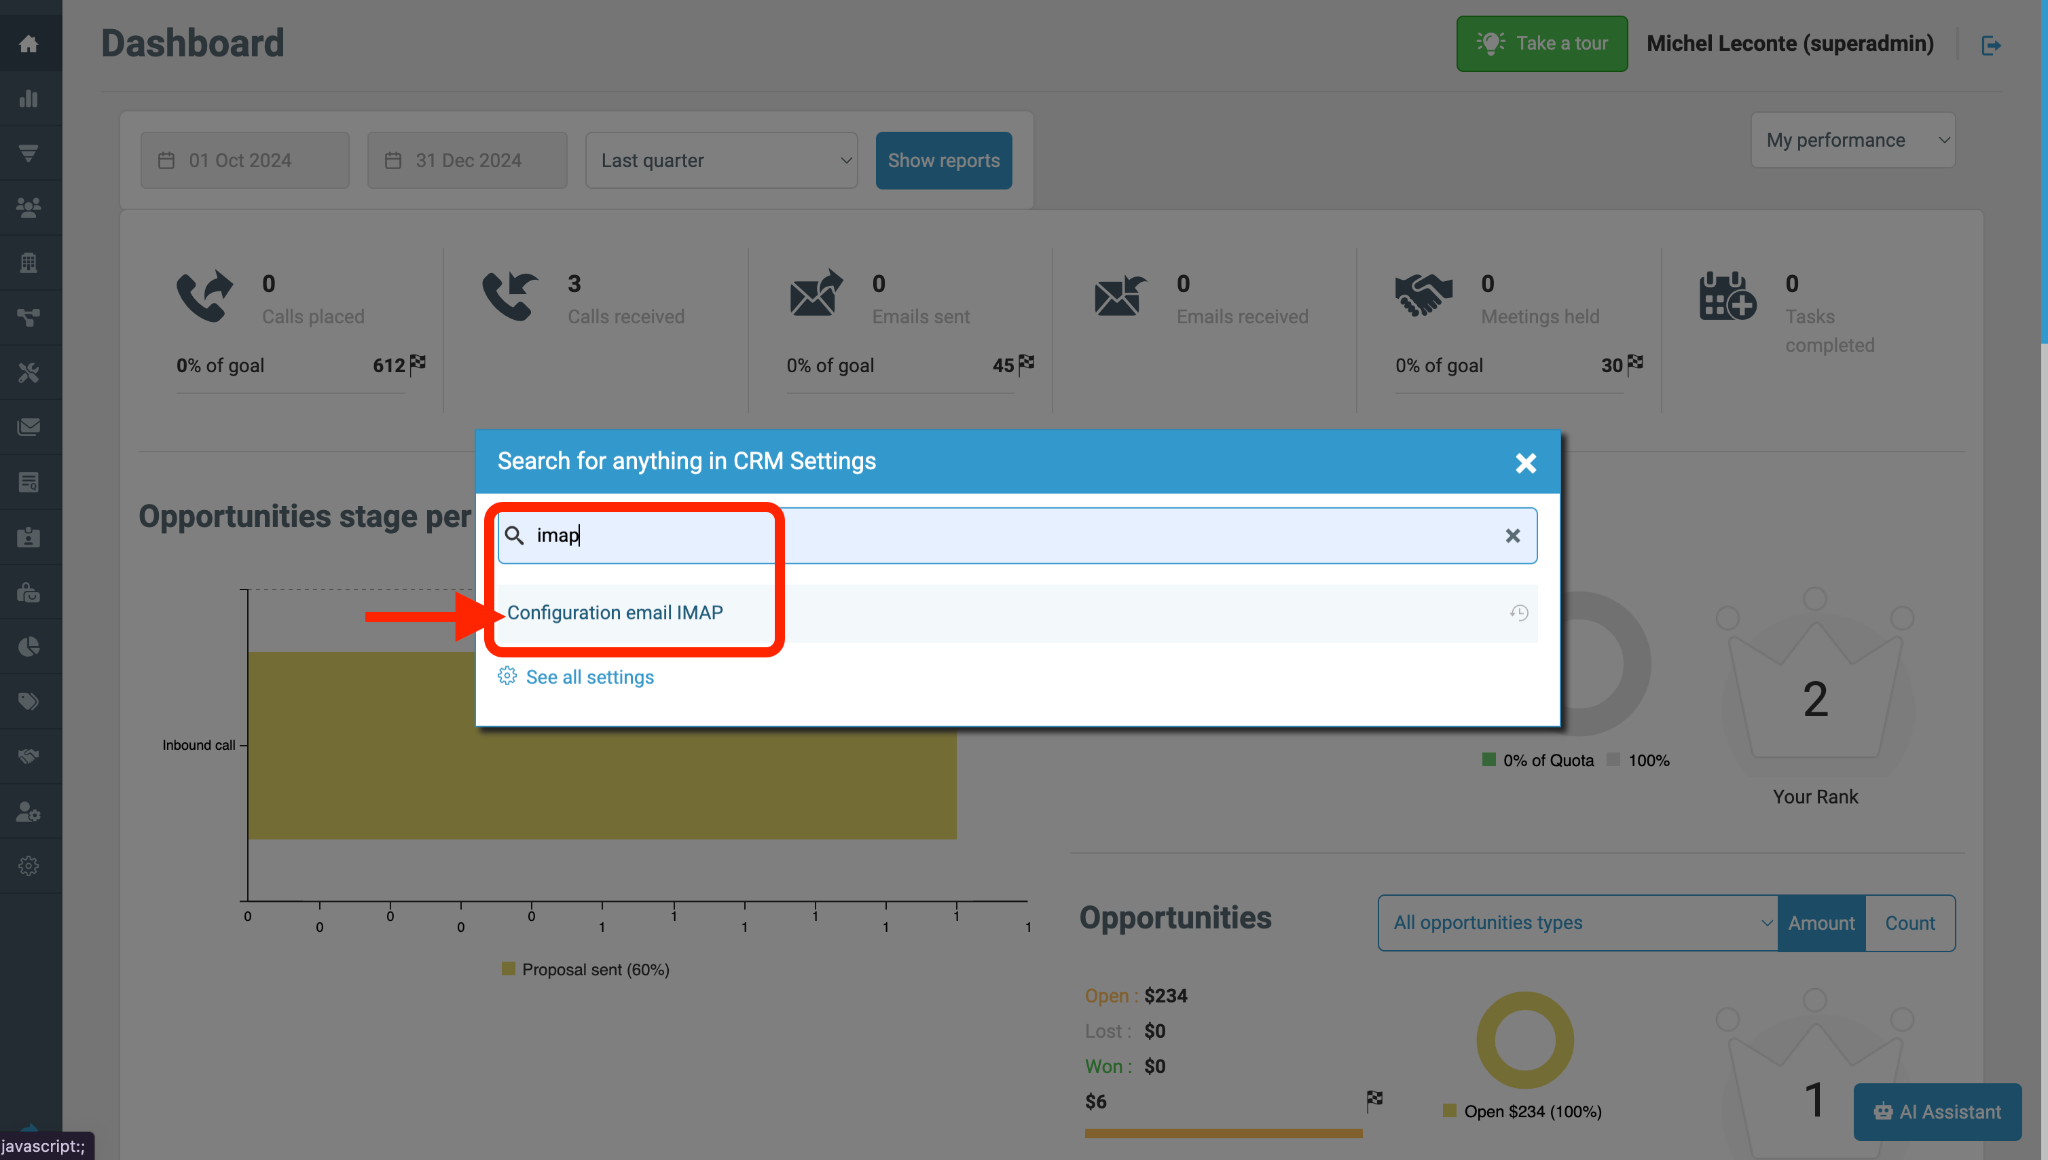Click Michel Leconte (superadmin) username
The image size is (2048, 1160).
1790,43
